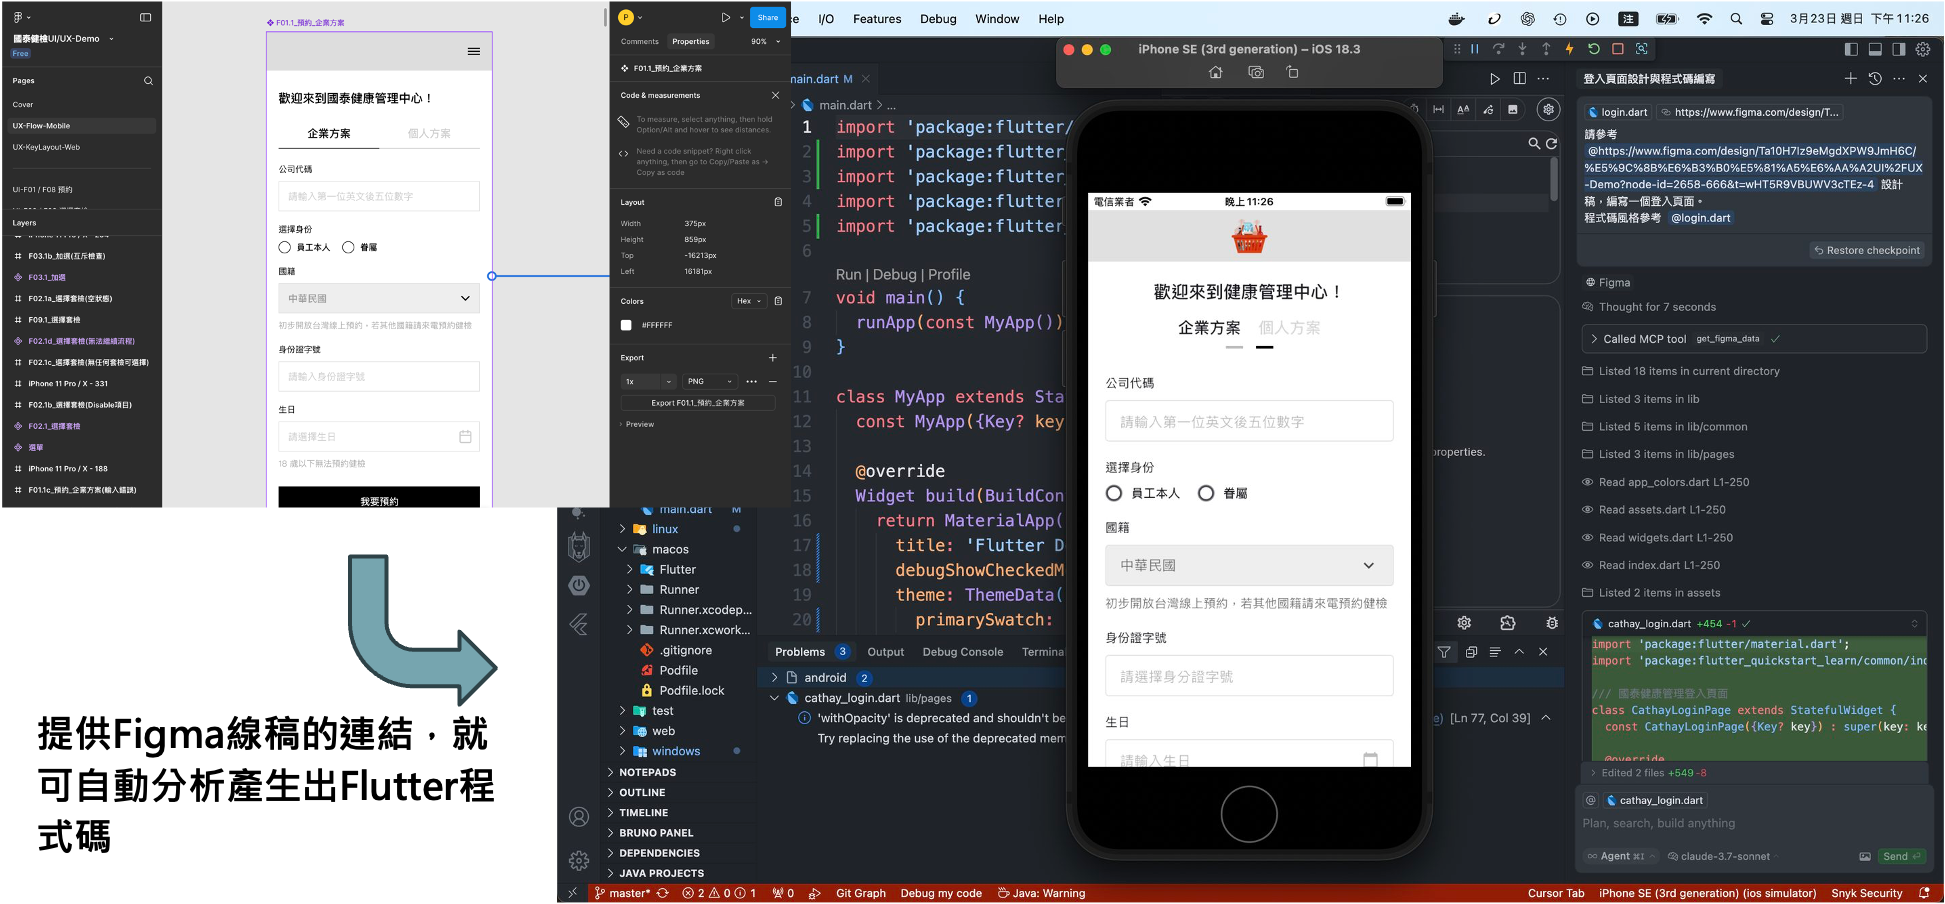Open the PNG export format dropdown
Viewport: 1945px width, 904px height.
pos(710,381)
